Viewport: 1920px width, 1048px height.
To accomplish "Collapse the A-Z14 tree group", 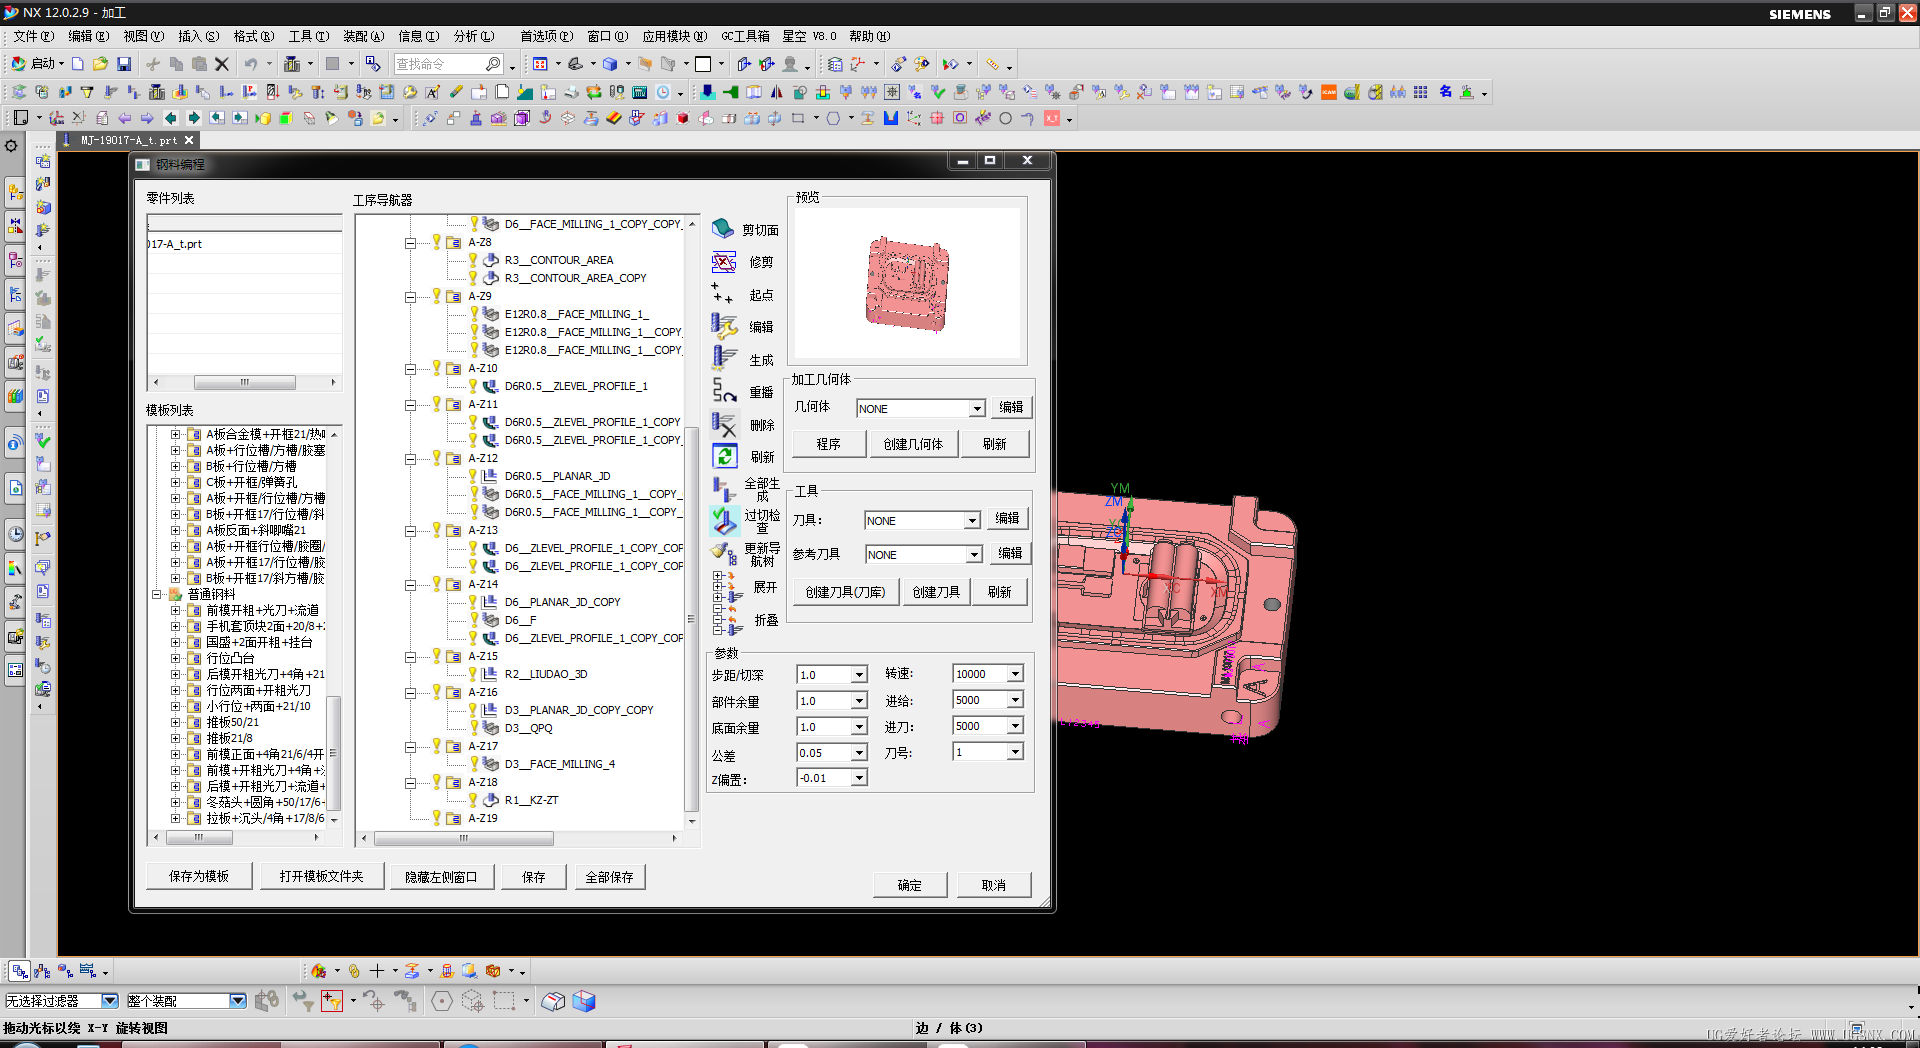I will [410, 584].
